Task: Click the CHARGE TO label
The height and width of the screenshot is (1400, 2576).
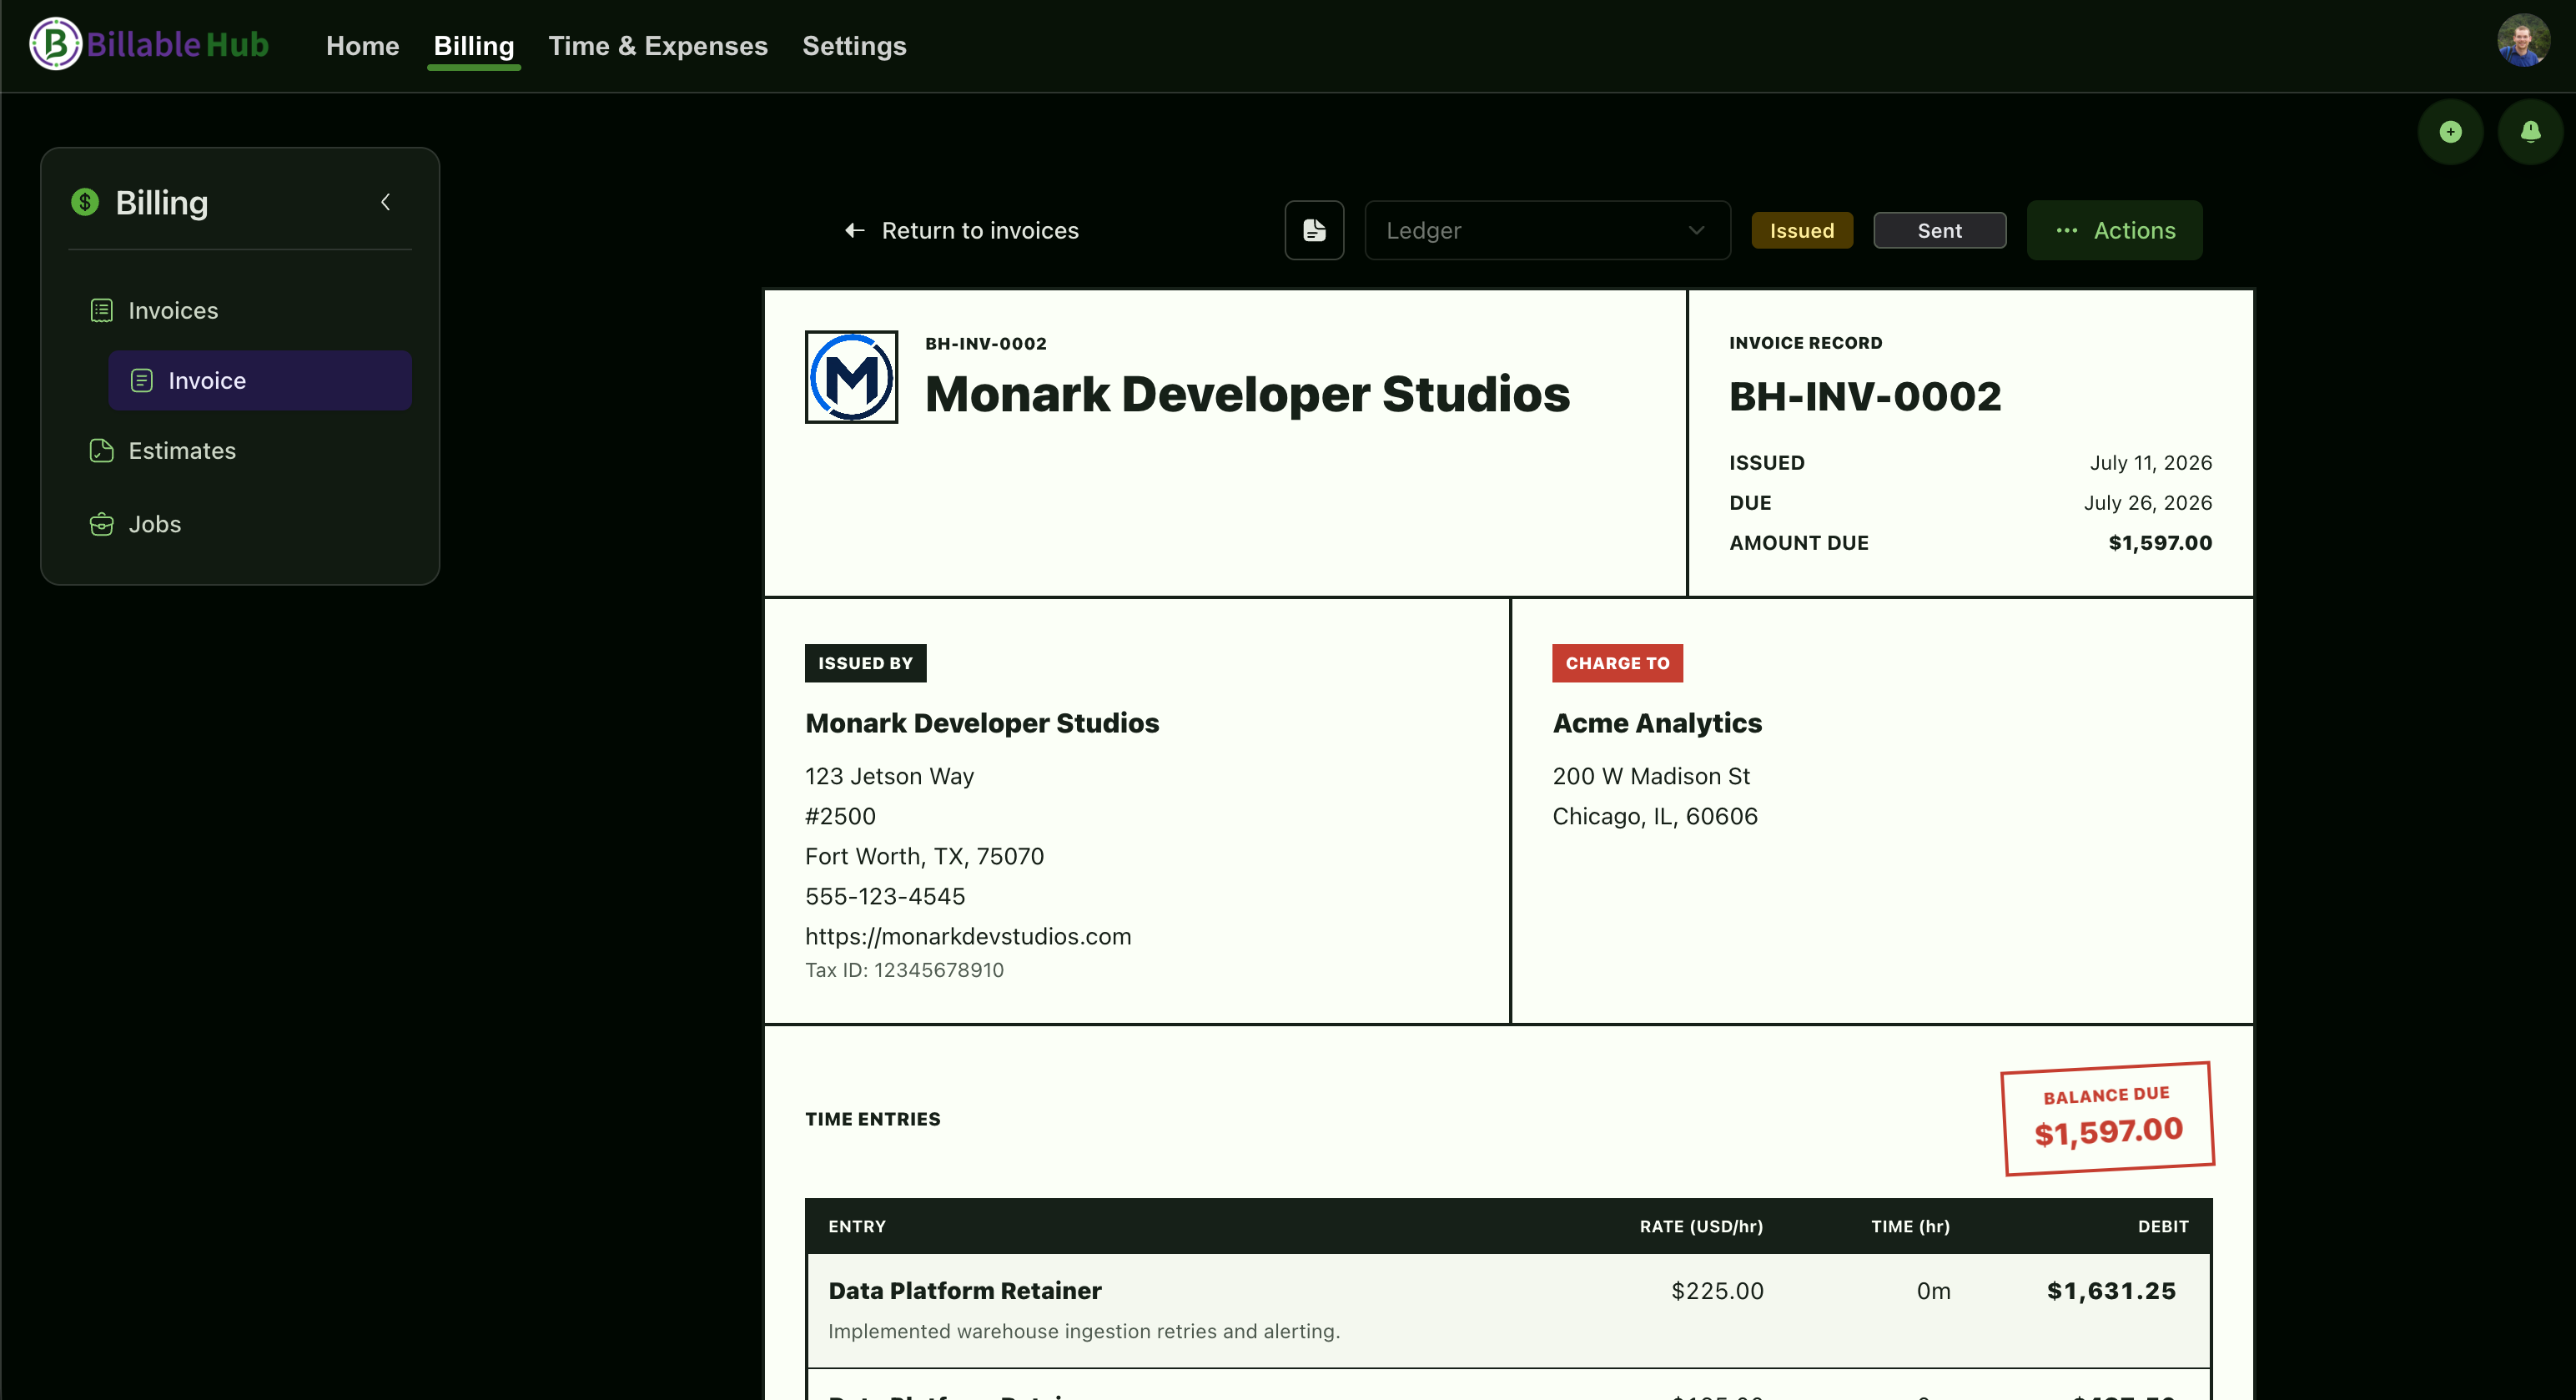Action: click(x=1617, y=663)
